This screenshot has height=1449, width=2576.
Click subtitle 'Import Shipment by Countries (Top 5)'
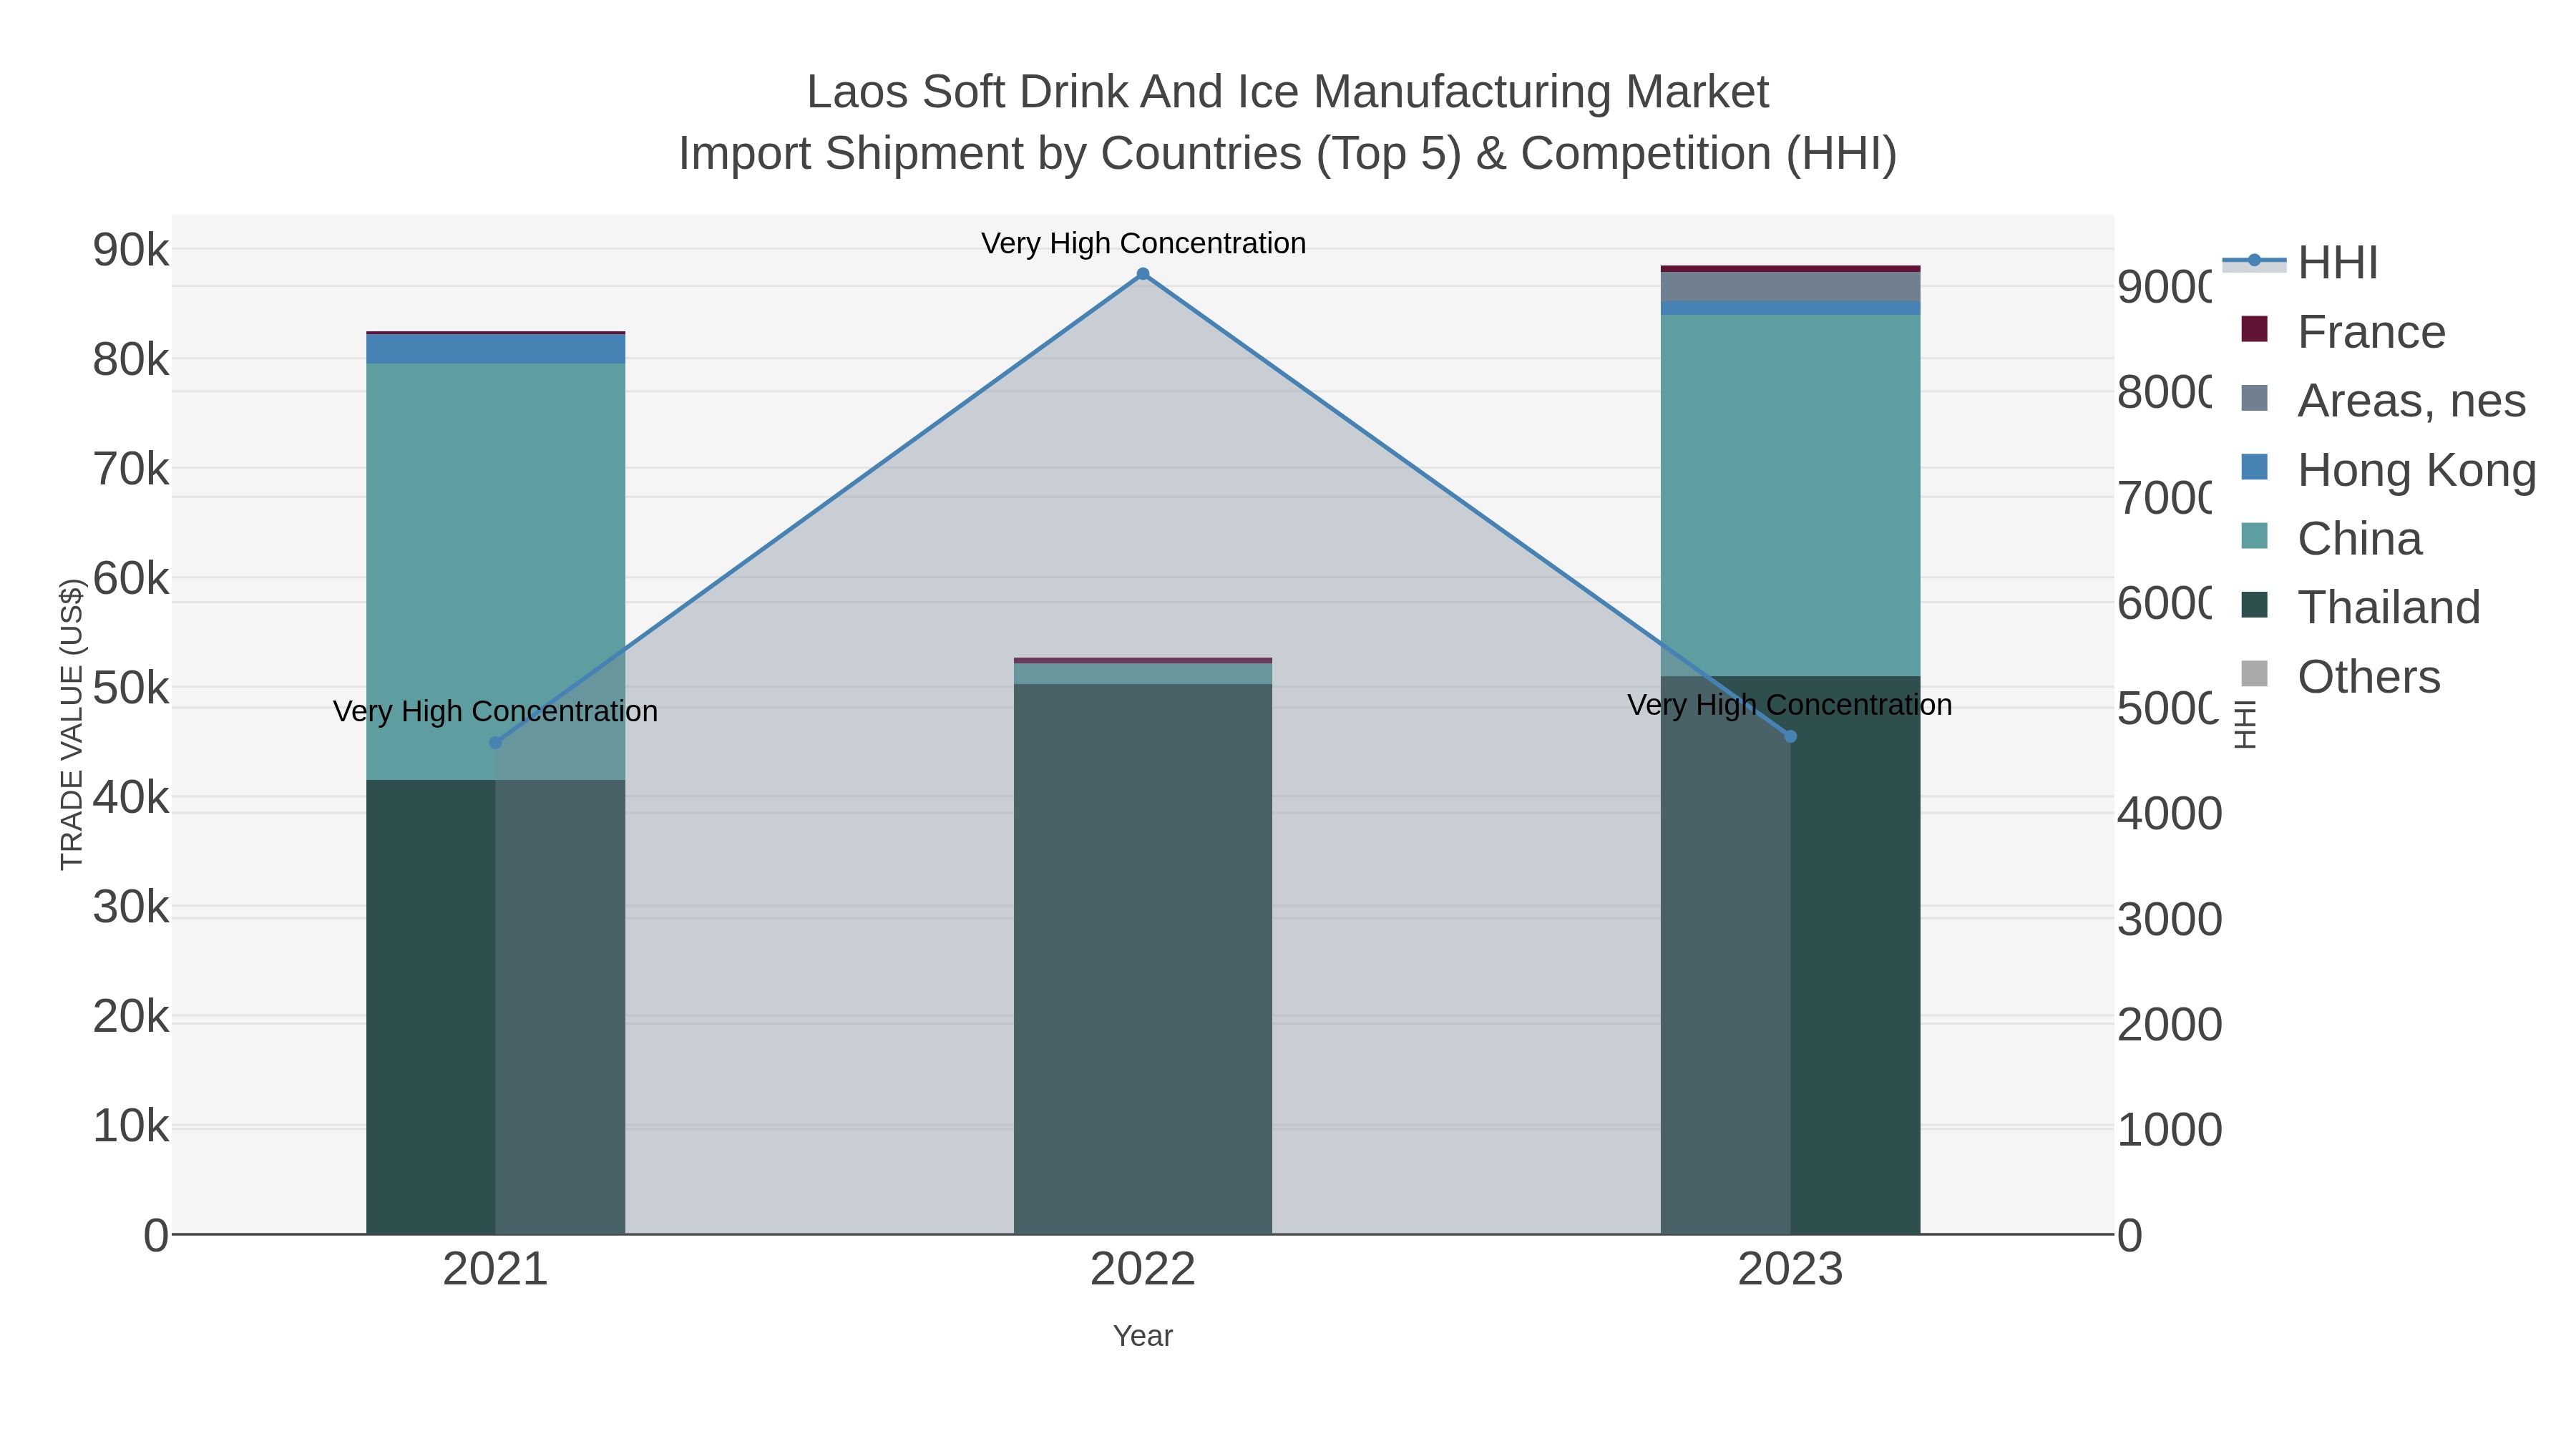coord(1069,154)
